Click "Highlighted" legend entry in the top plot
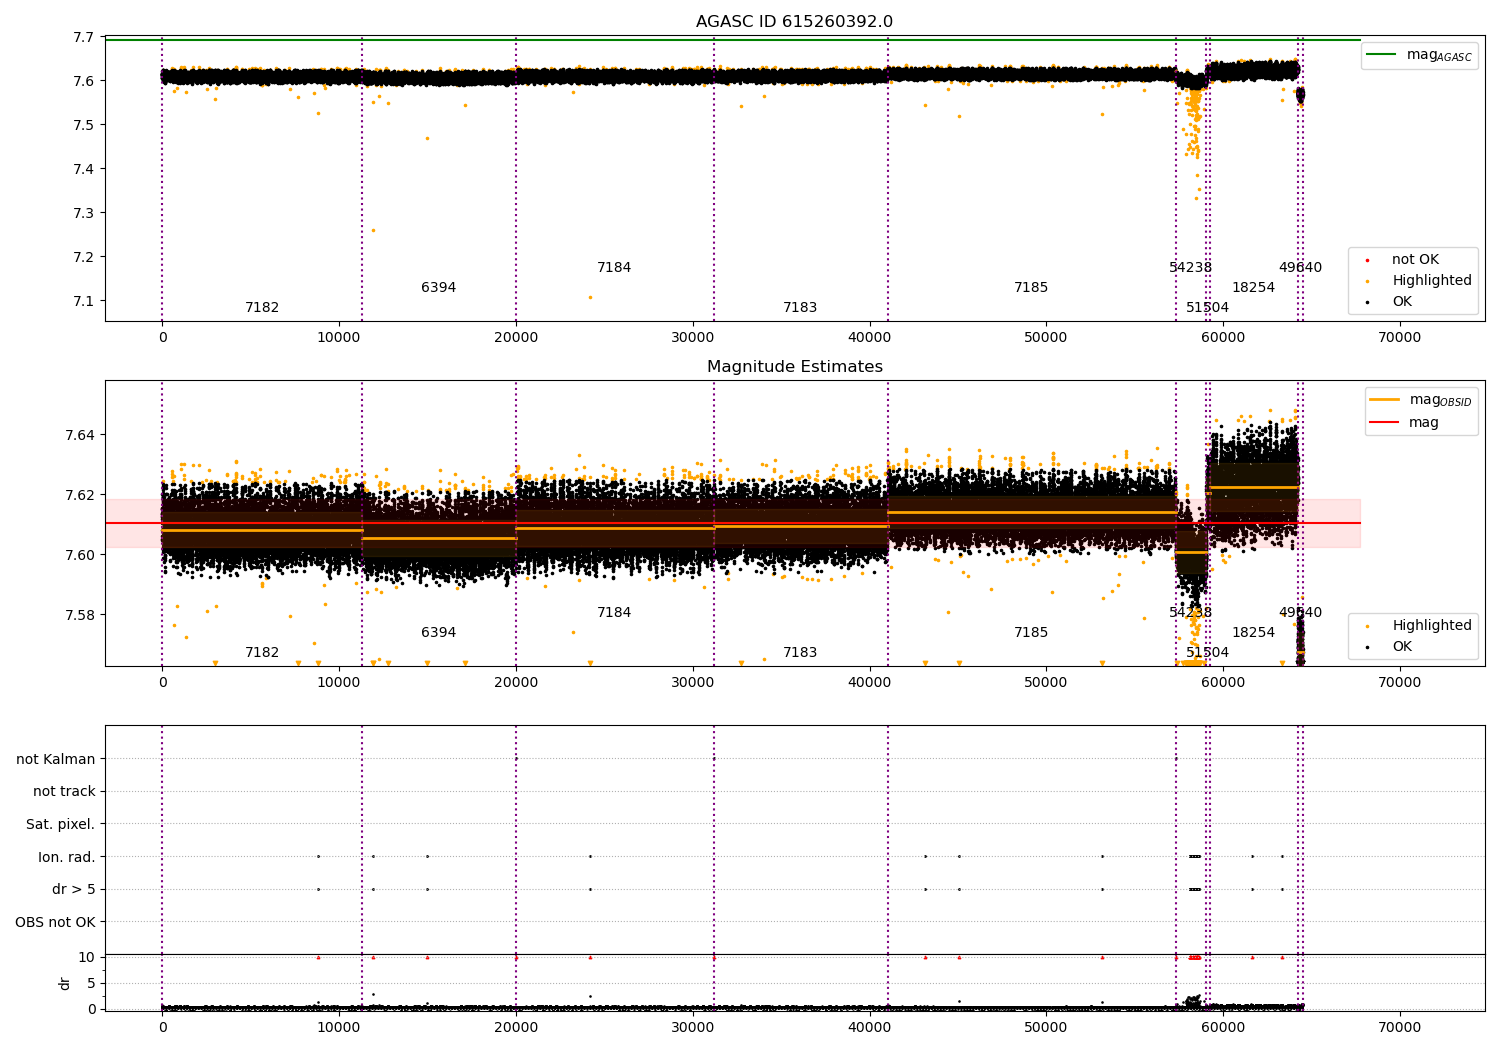The width and height of the screenshot is (1500, 1050). point(1419,281)
